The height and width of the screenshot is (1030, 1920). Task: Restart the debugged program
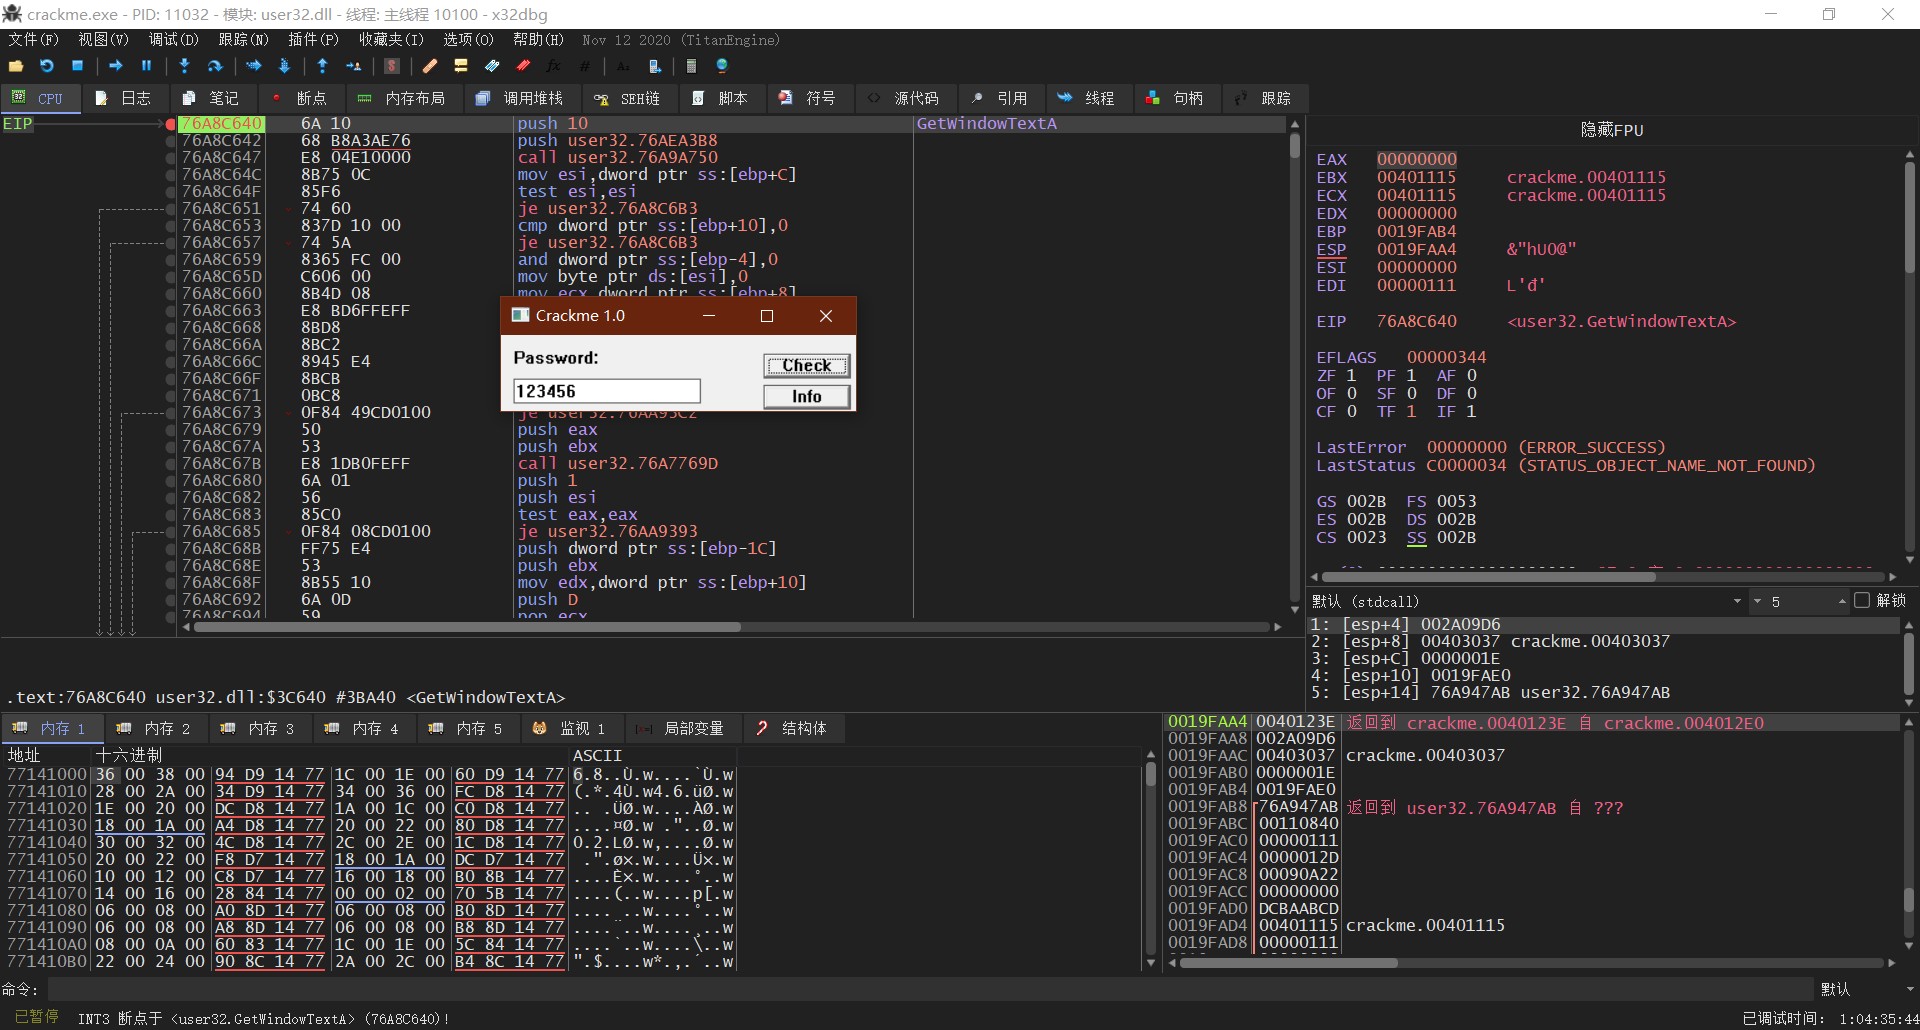coord(47,66)
